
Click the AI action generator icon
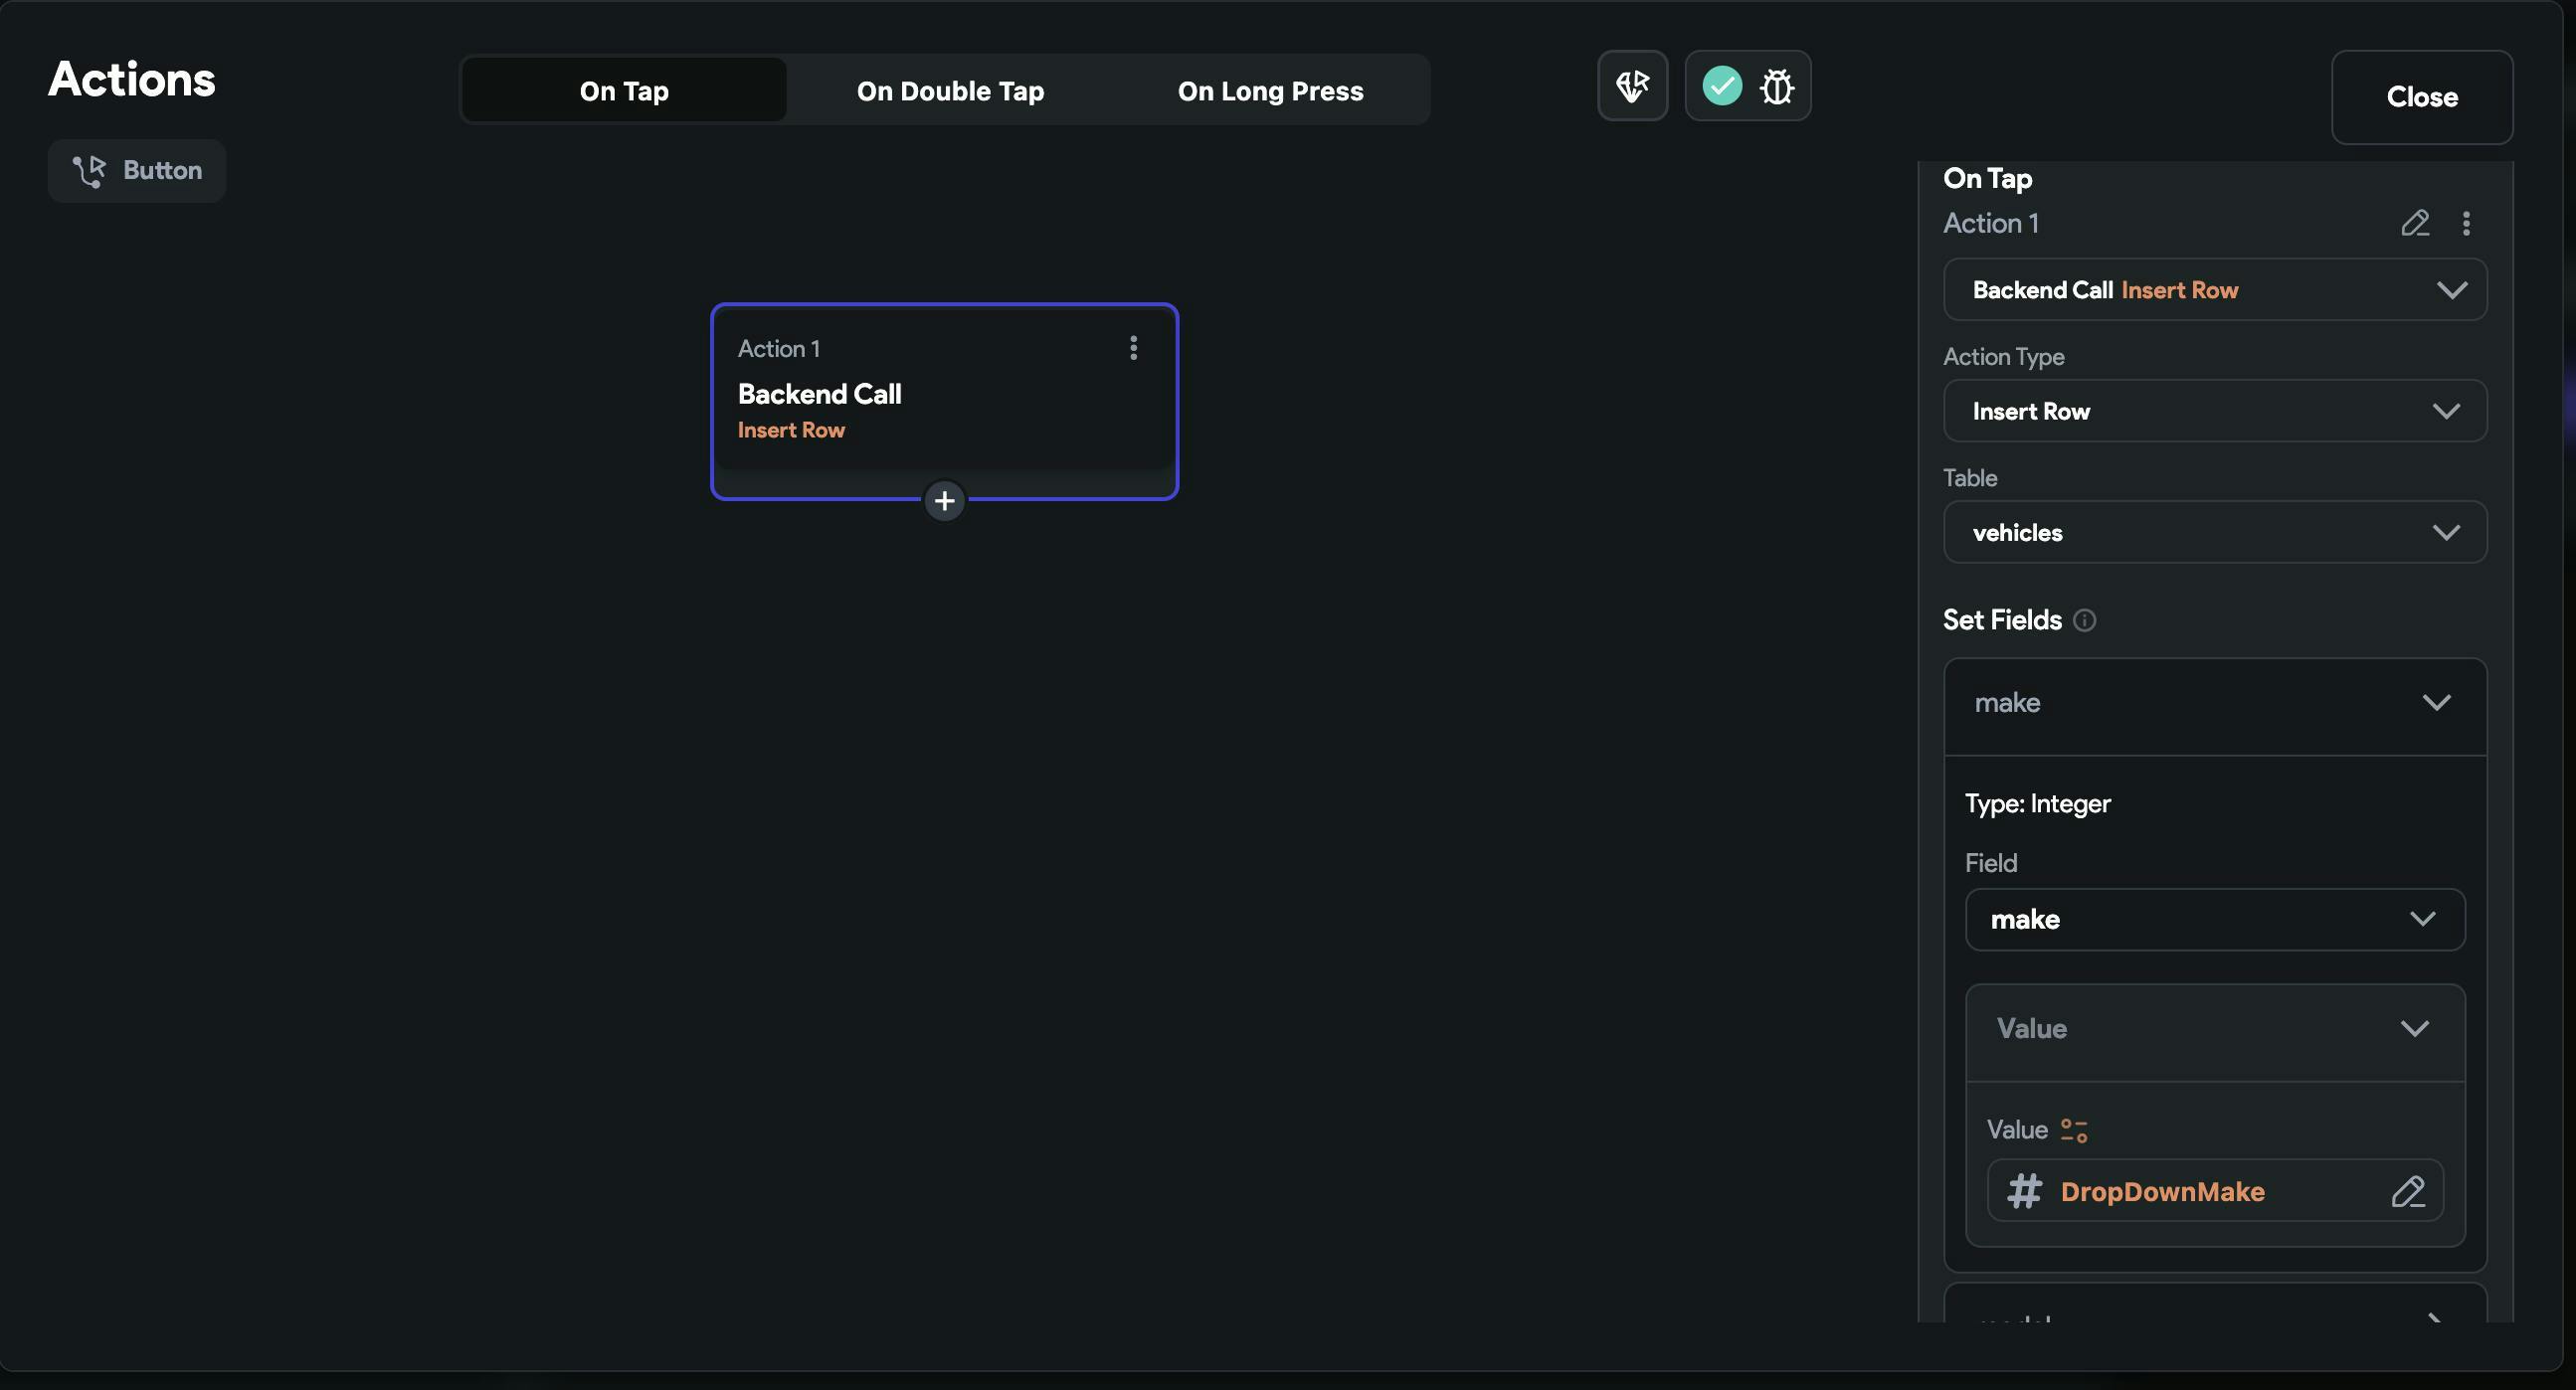pos(1632,86)
